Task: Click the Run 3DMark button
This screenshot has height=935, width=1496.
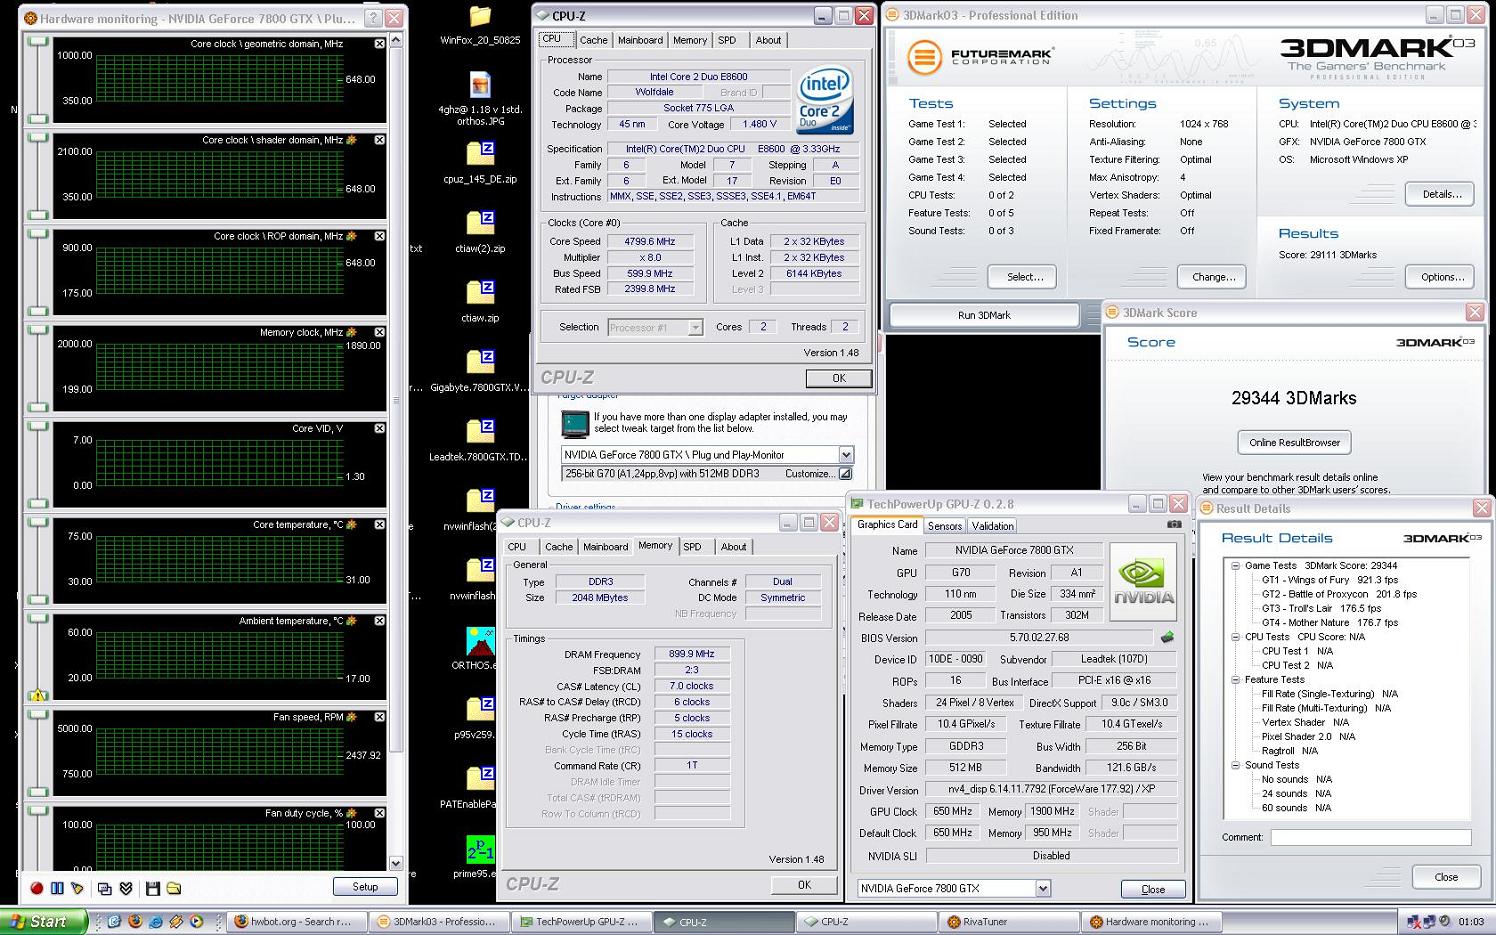Action: pos(984,315)
